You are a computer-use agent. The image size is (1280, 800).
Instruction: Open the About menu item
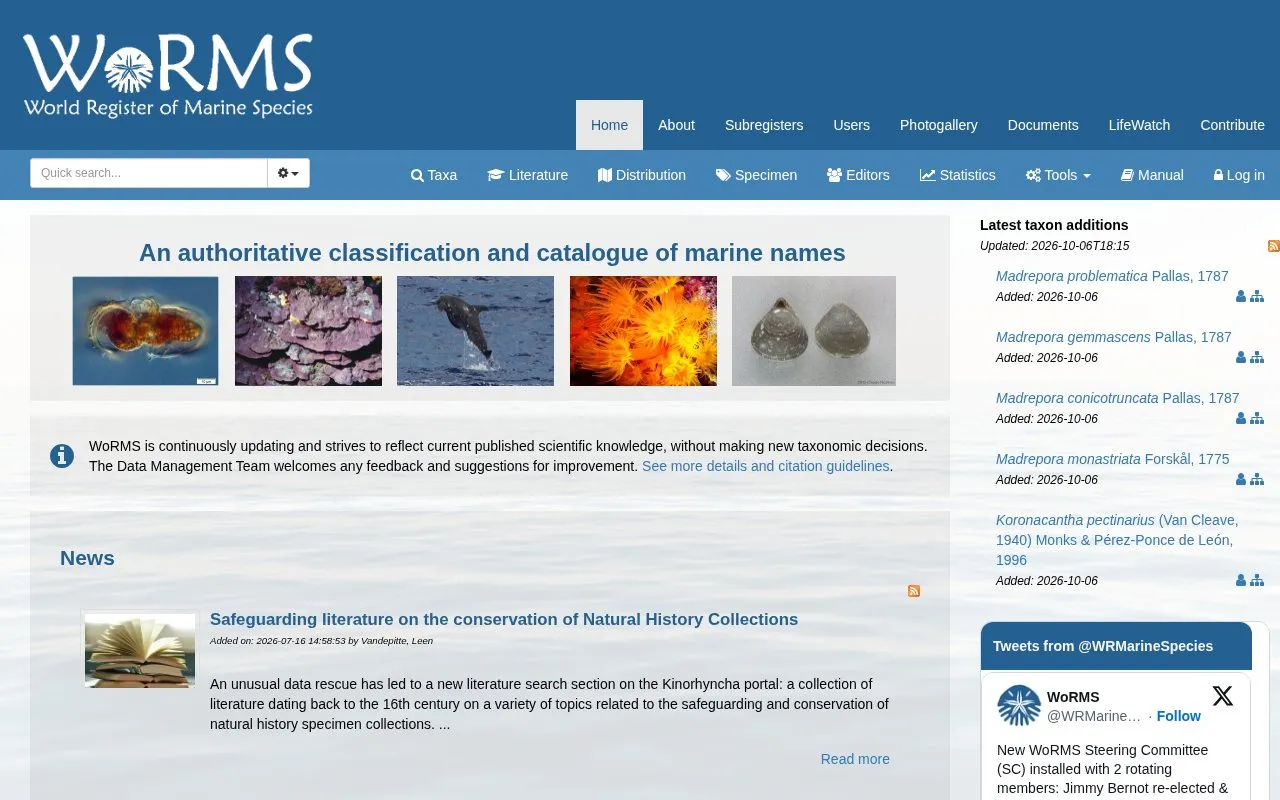676,125
